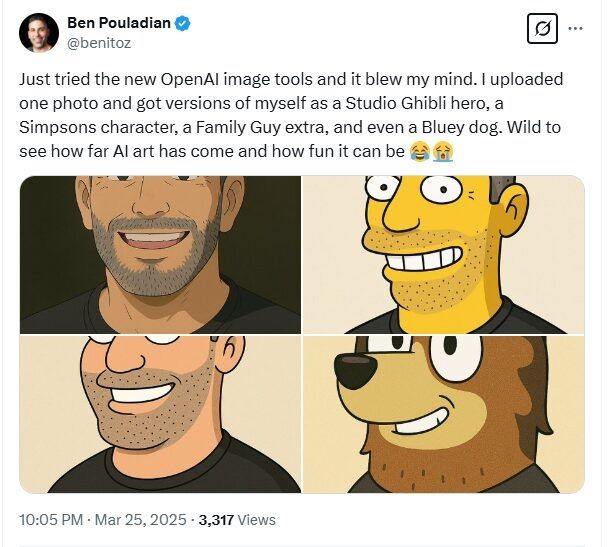
Task: Expand the brown Bluey dog image
Action: 443,414
